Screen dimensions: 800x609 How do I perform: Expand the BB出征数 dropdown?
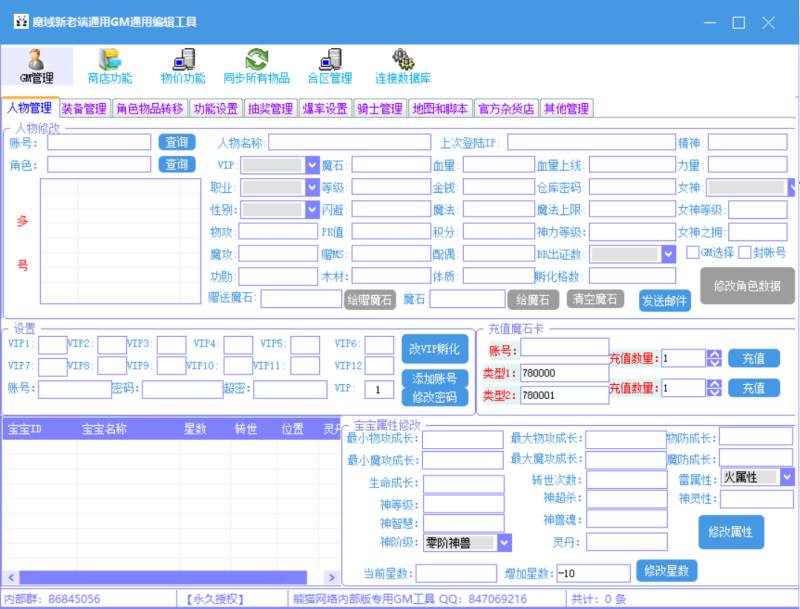click(668, 254)
